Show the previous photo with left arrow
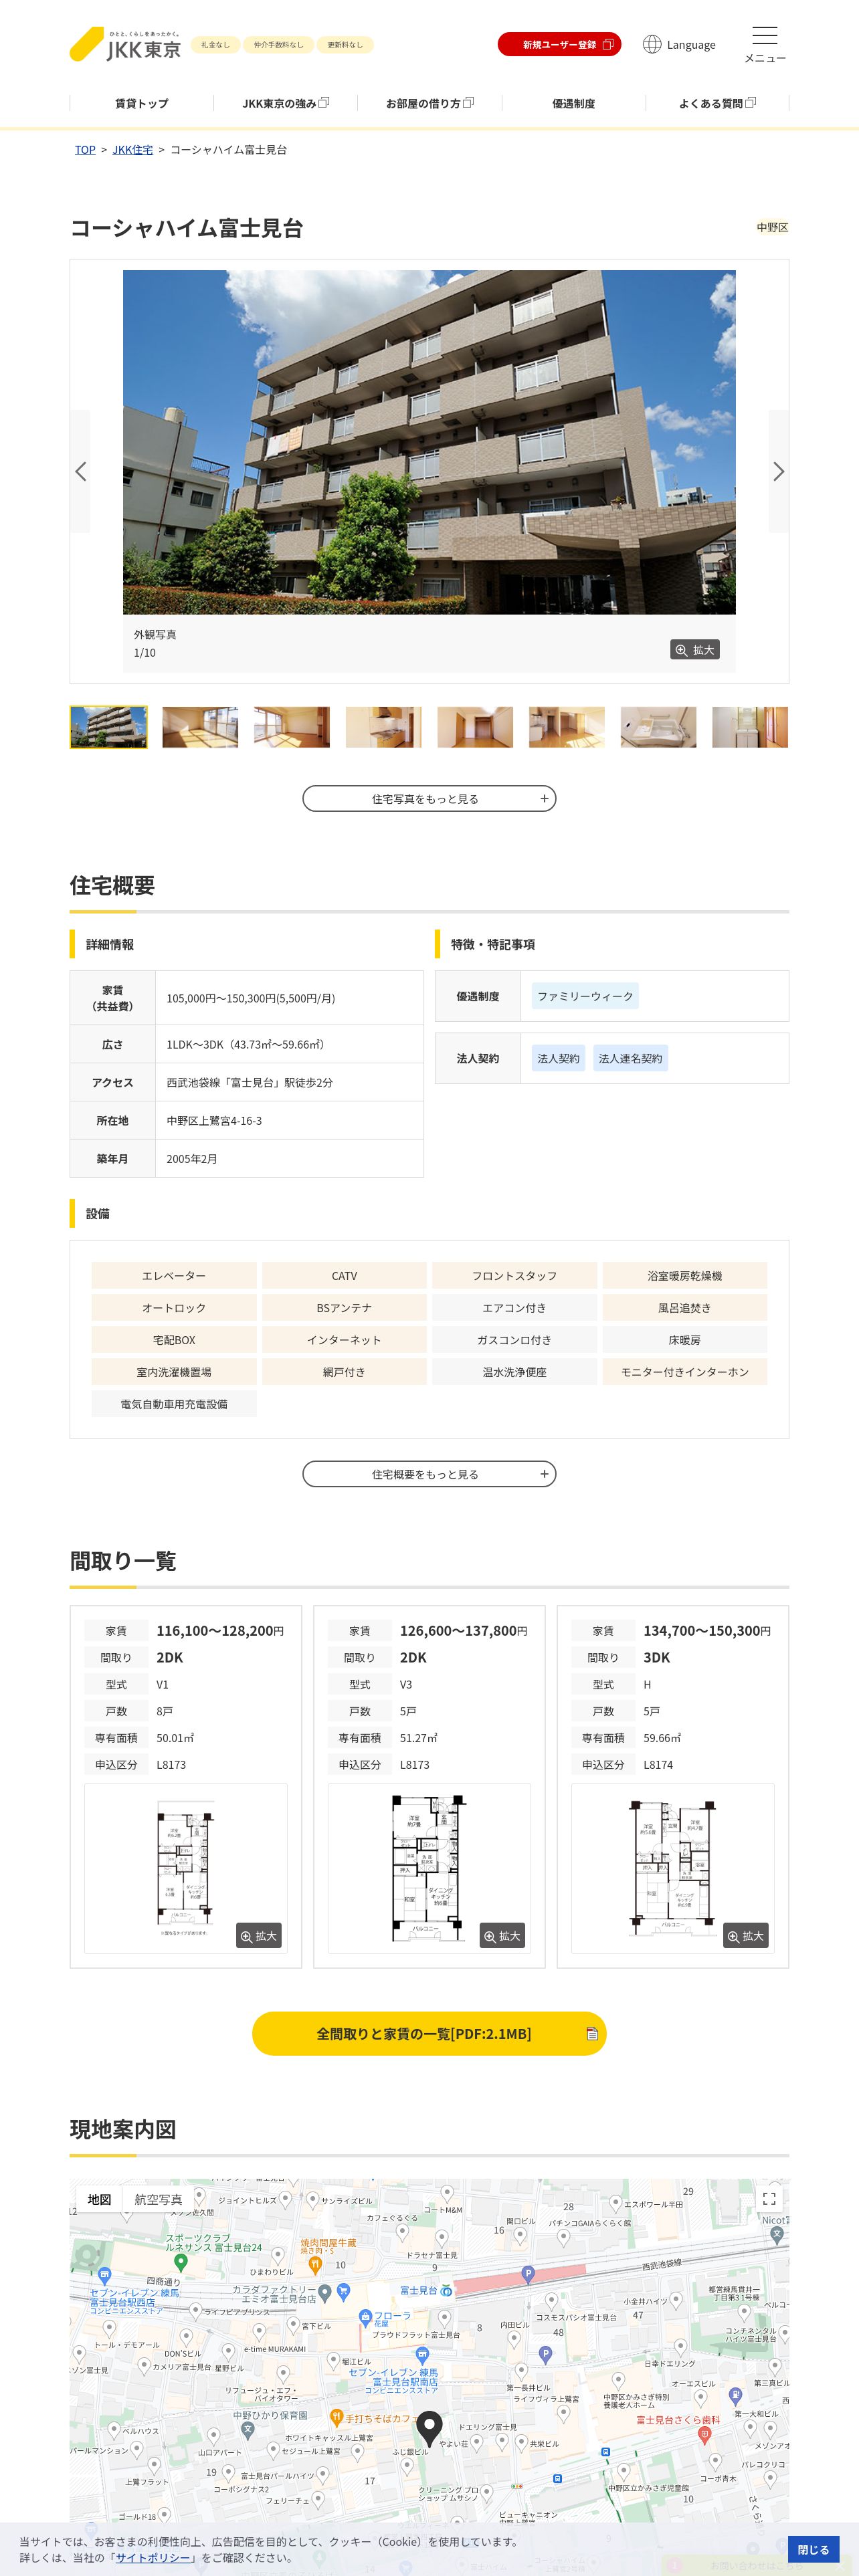Screen dimensions: 859x2576 click(x=80, y=471)
